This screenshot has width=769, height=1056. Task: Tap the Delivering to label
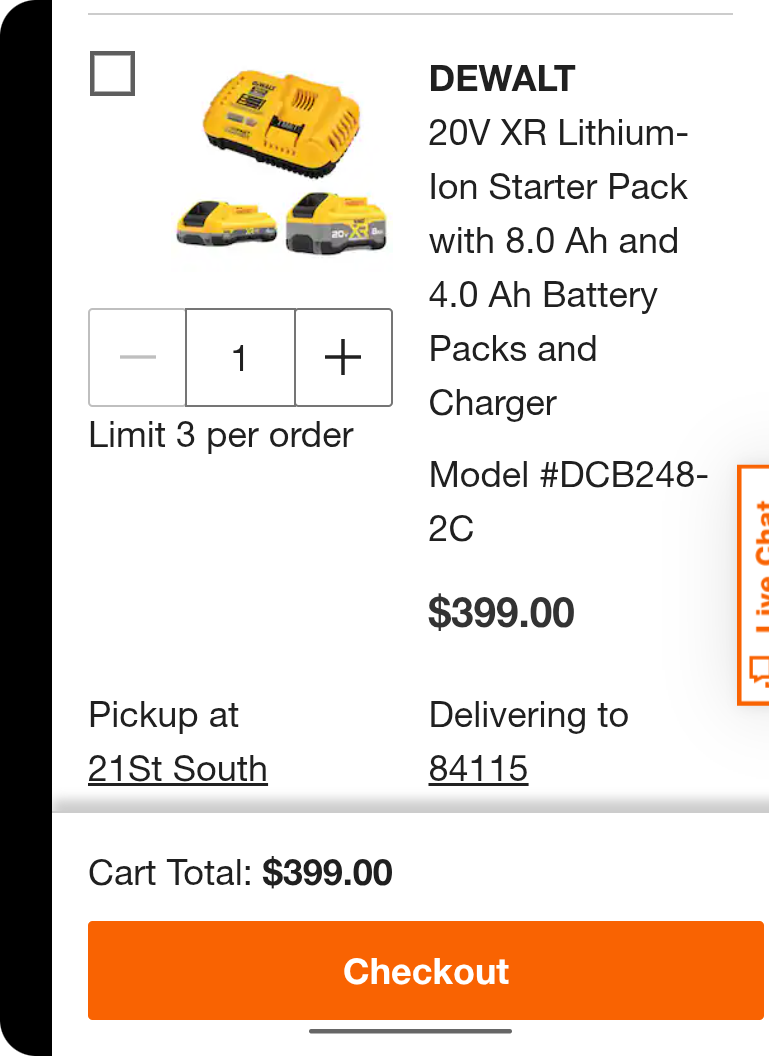tap(528, 715)
